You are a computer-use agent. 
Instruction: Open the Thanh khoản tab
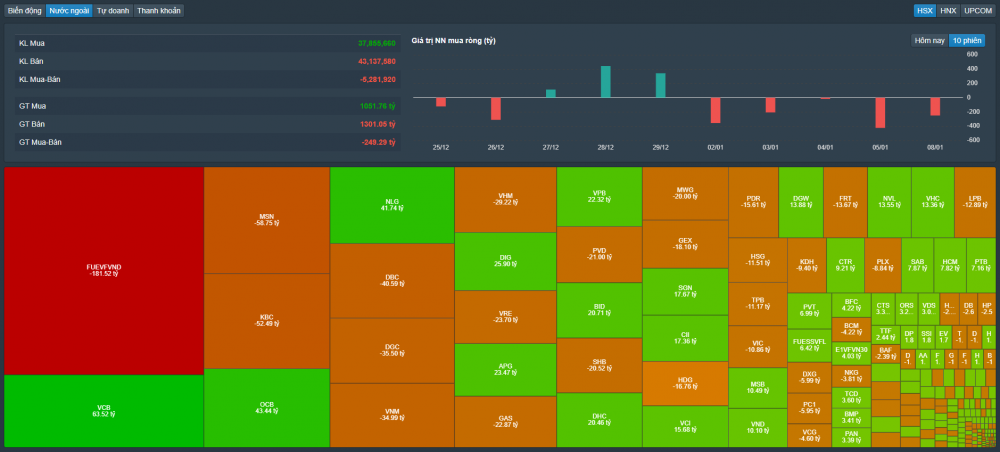159,11
